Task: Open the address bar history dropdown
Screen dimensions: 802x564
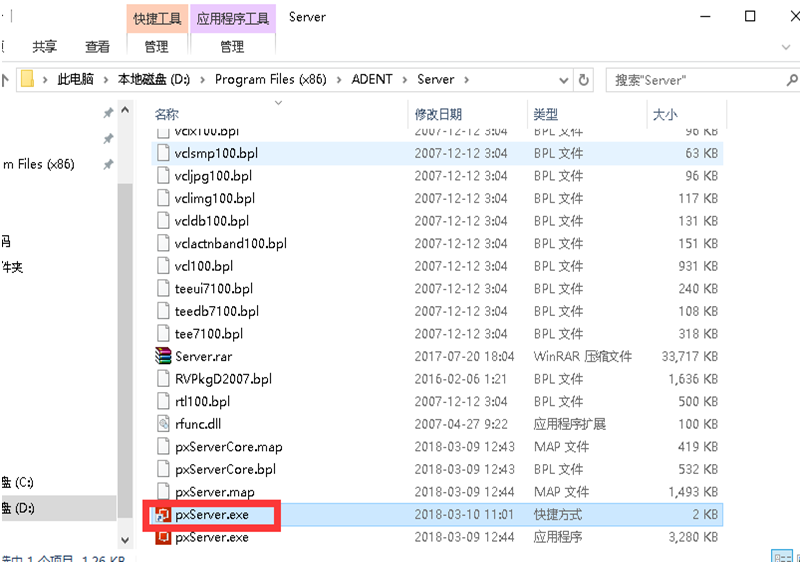Action: [561, 80]
